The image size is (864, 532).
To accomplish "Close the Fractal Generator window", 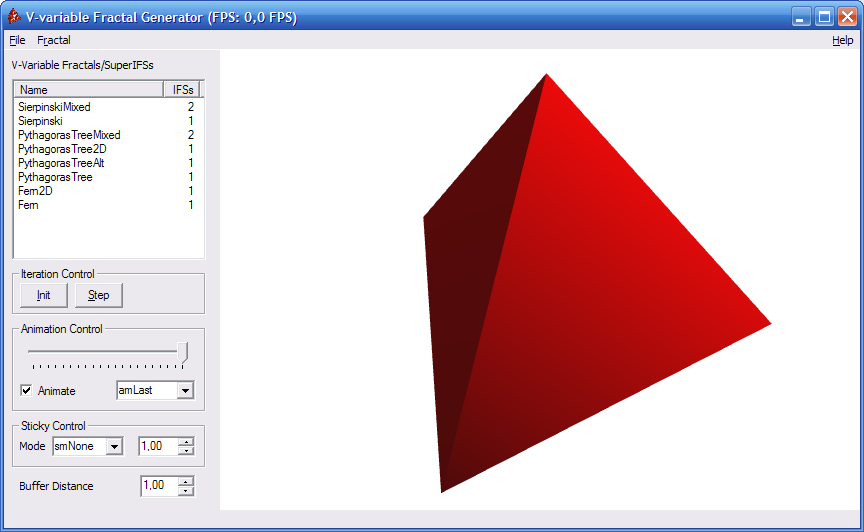I will [x=847, y=17].
